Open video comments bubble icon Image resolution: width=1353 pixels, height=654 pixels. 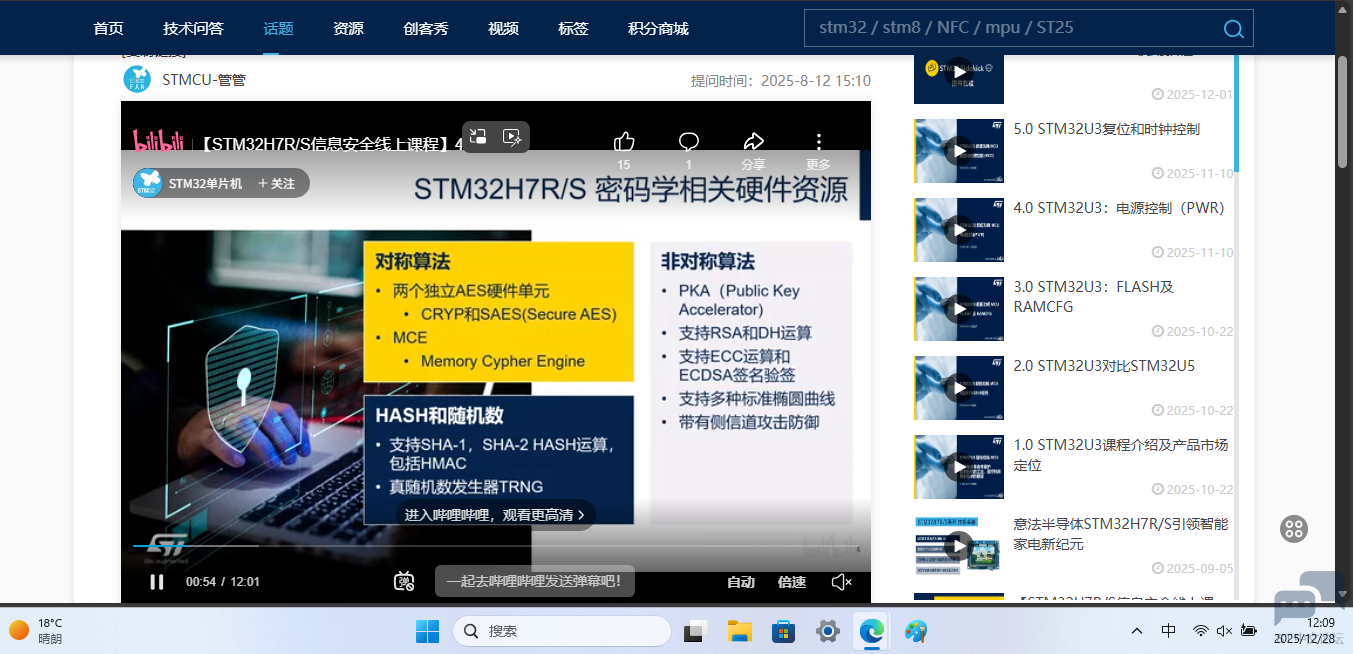click(689, 141)
